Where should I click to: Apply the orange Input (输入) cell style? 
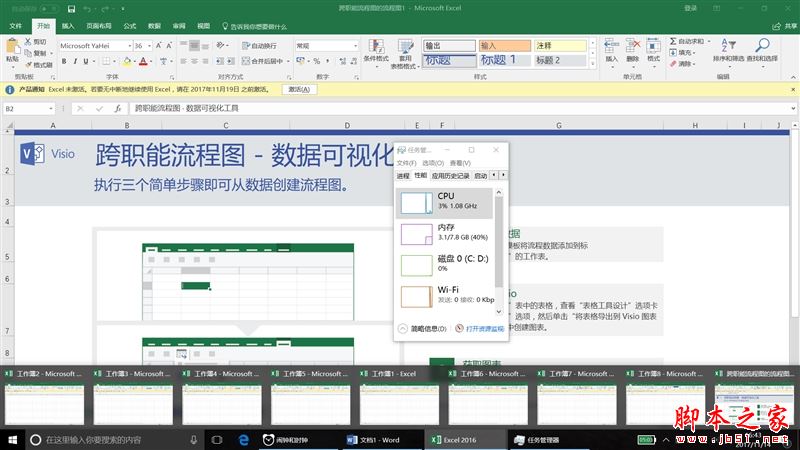pos(504,45)
